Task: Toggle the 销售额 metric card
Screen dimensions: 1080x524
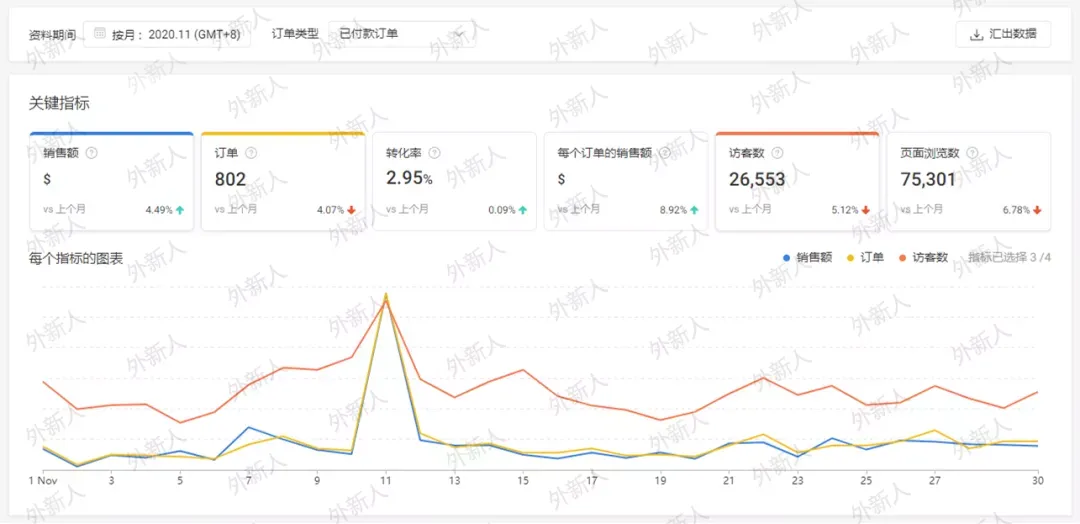Action: [x=111, y=181]
